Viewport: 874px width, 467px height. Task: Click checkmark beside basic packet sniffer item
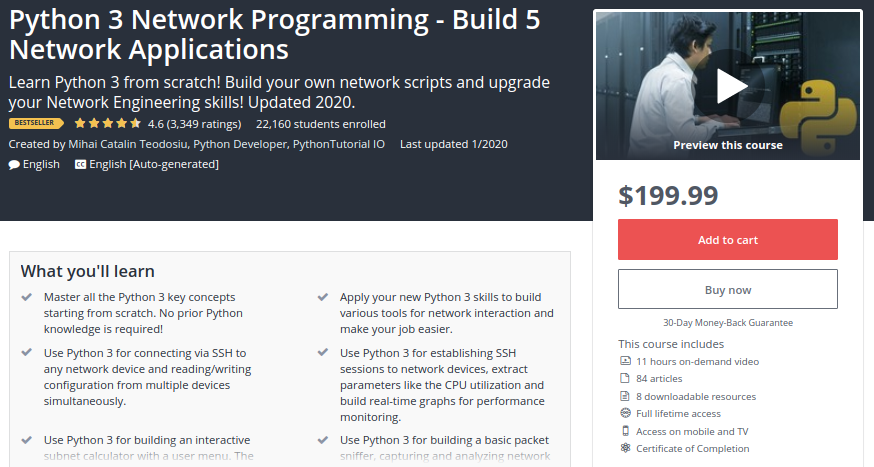tap(322, 440)
